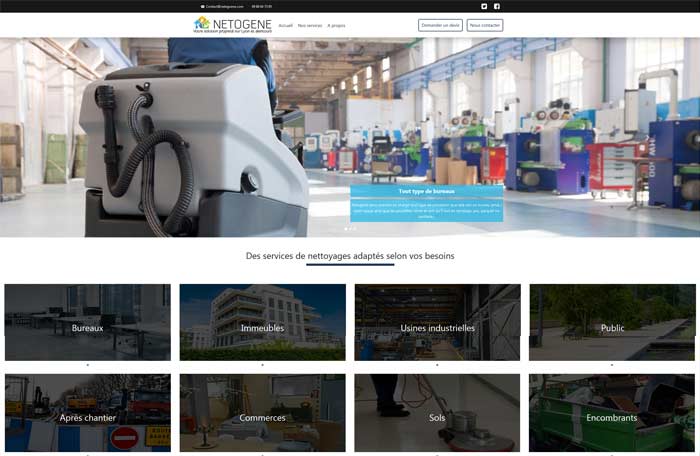Click the phone number in top bar
The width and height of the screenshot is (700, 456).
point(262,6)
